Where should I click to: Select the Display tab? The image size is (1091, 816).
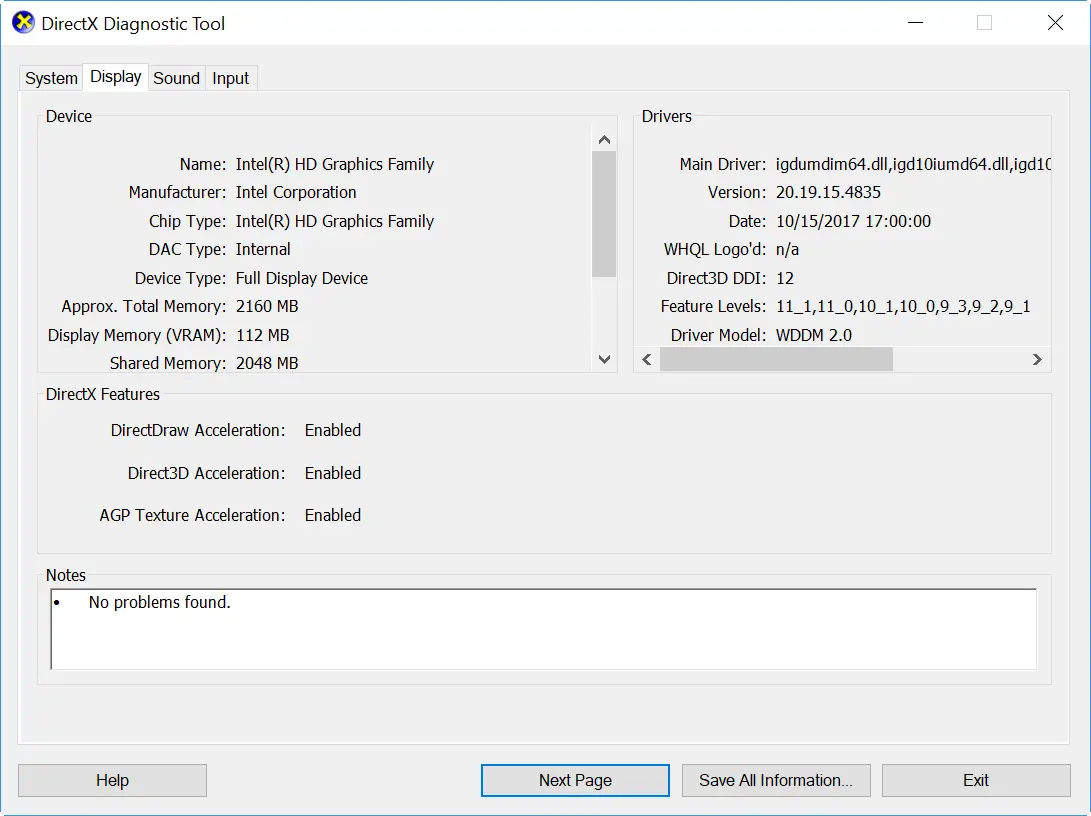point(115,76)
